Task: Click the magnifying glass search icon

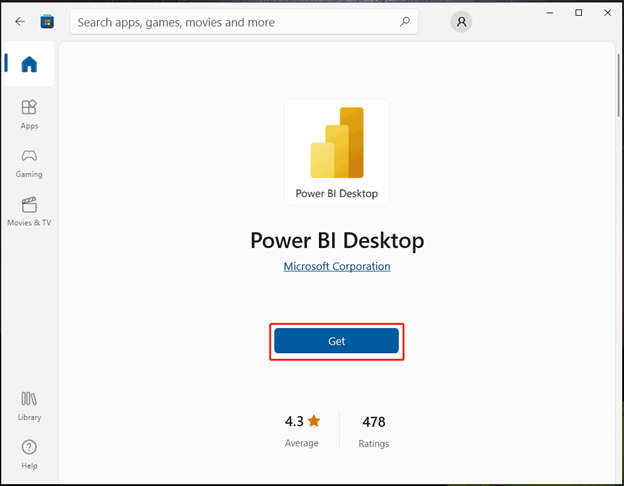Action: coord(404,21)
